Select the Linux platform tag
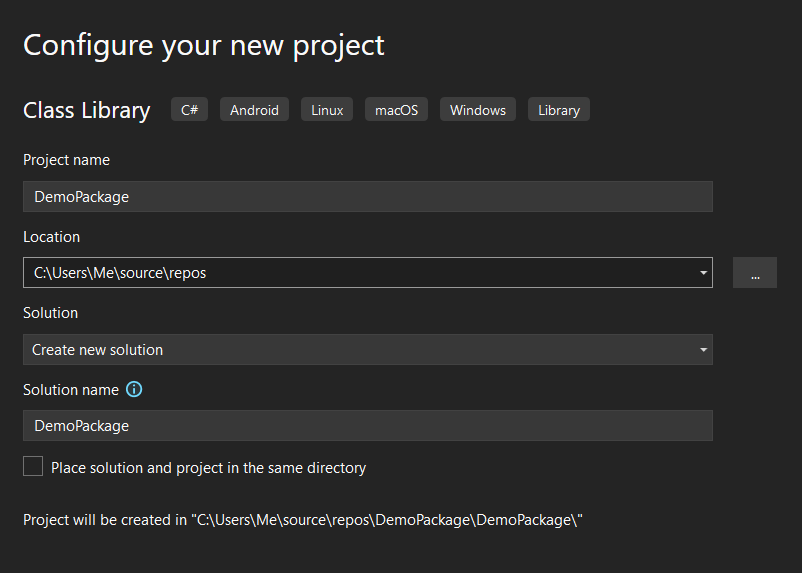The image size is (802, 573). tap(327, 110)
